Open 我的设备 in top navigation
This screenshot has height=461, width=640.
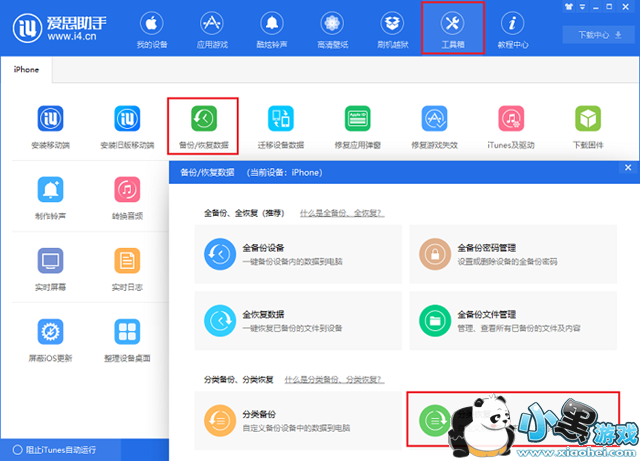[x=151, y=31]
